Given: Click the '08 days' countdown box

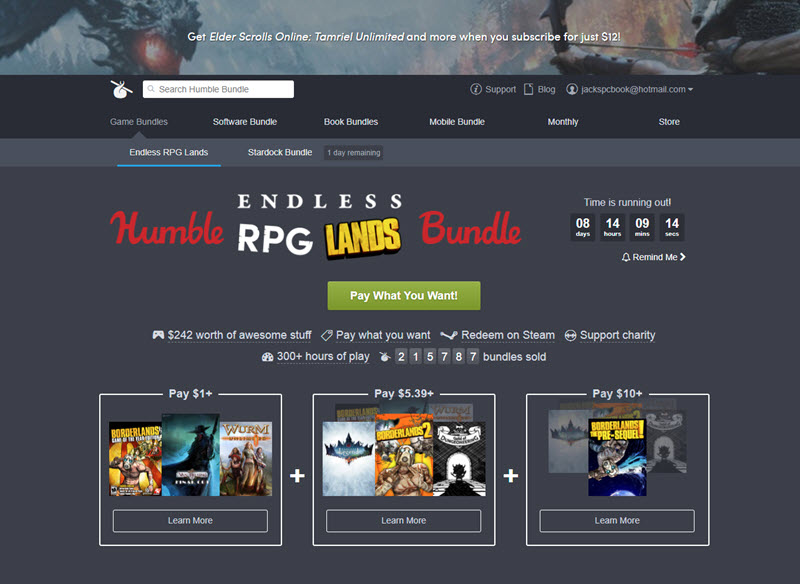Looking at the screenshot, I should pos(583,227).
